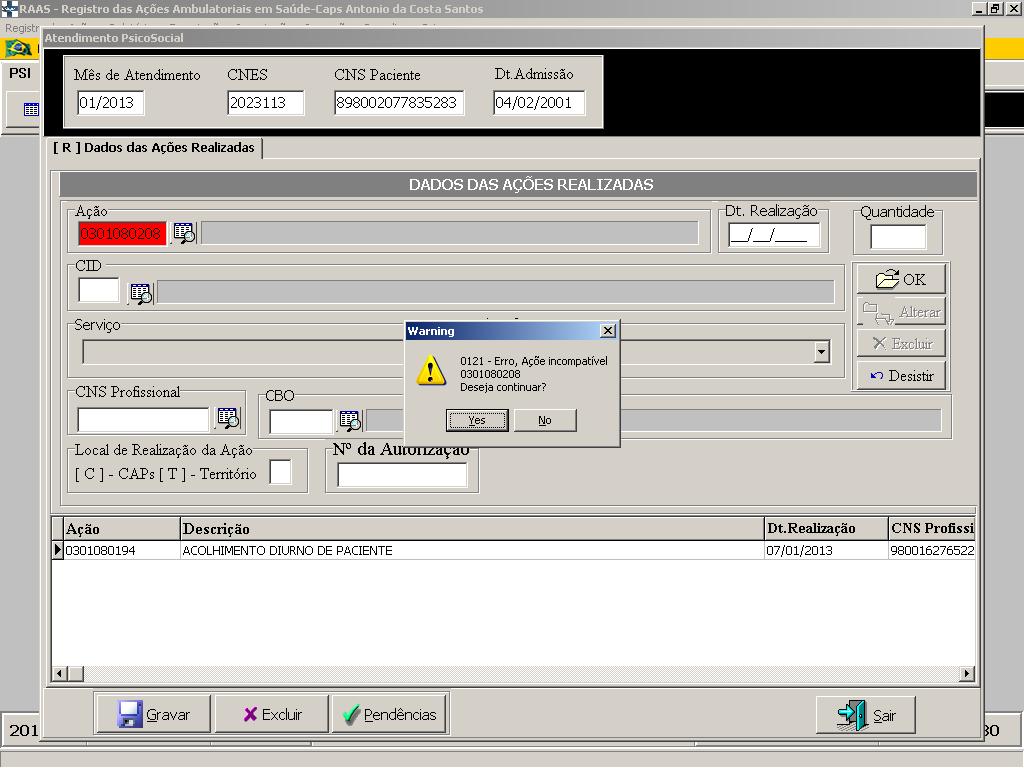Image resolution: width=1024 pixels, height=768 pixels.
Task: Select the Dados das Ações Realizadas tab
Action: pyautogui.click(x=156, y=148)
